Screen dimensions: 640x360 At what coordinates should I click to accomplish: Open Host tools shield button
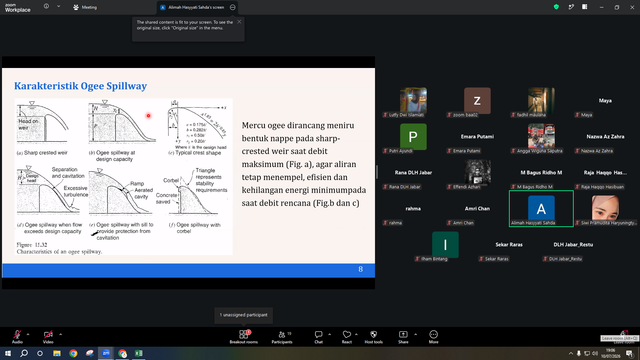point(373,337)
